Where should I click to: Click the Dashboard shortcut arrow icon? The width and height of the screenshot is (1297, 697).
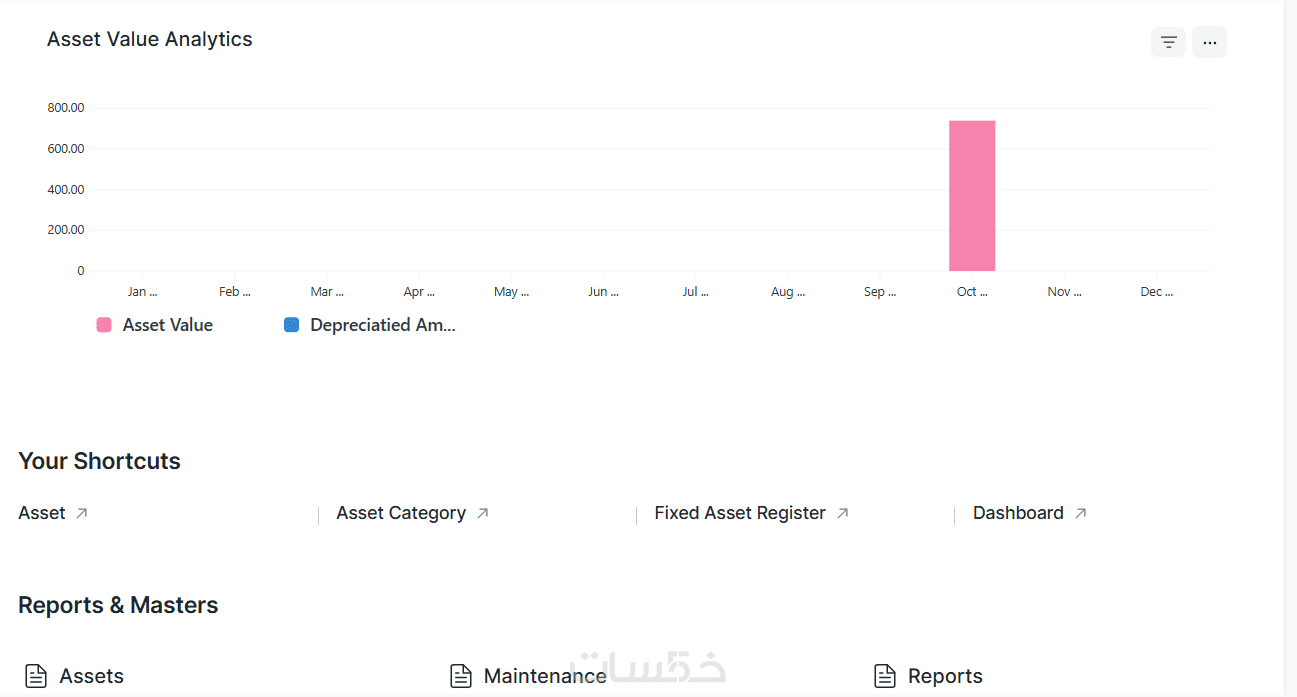point(1081,513)
